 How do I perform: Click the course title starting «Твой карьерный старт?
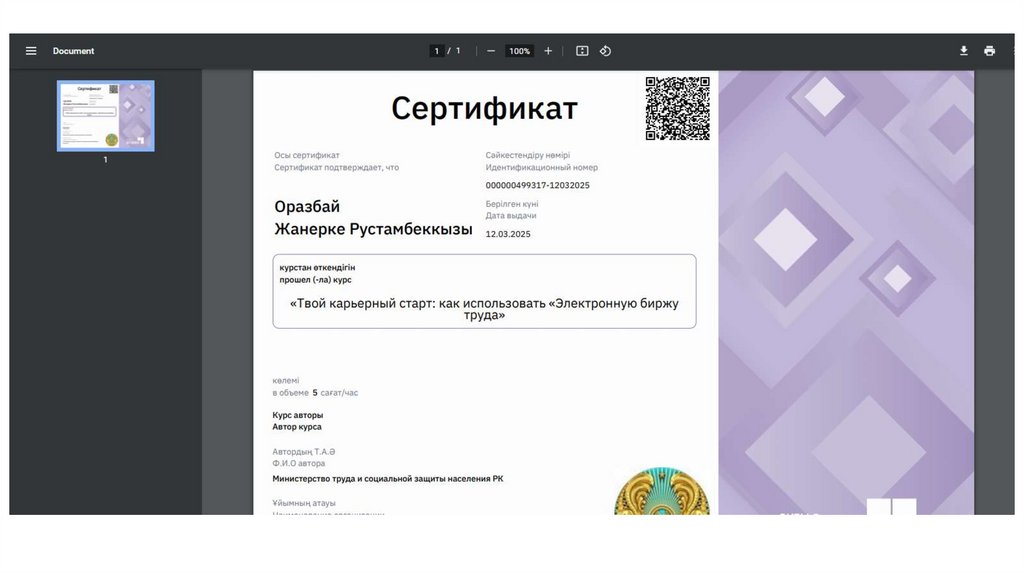(x=484, y=309)
